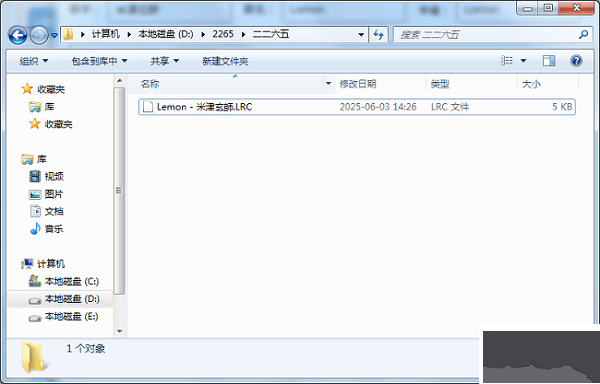Open the 包含到库中 menu

99,61
